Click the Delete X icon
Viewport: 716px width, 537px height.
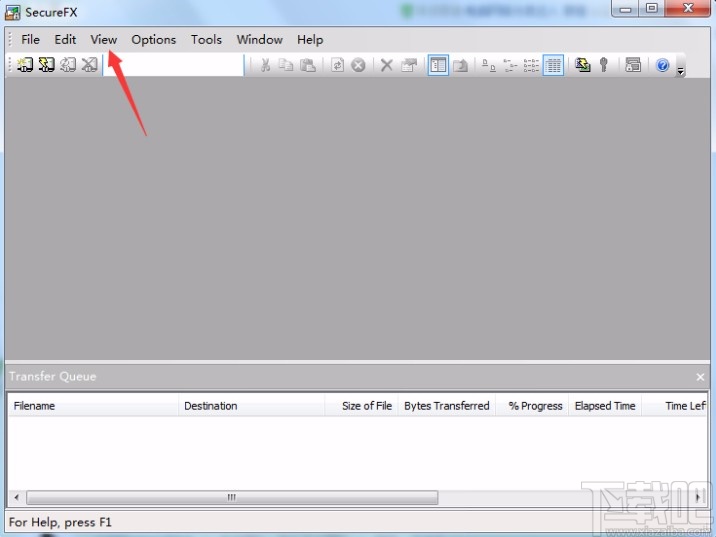click(387, 65)
